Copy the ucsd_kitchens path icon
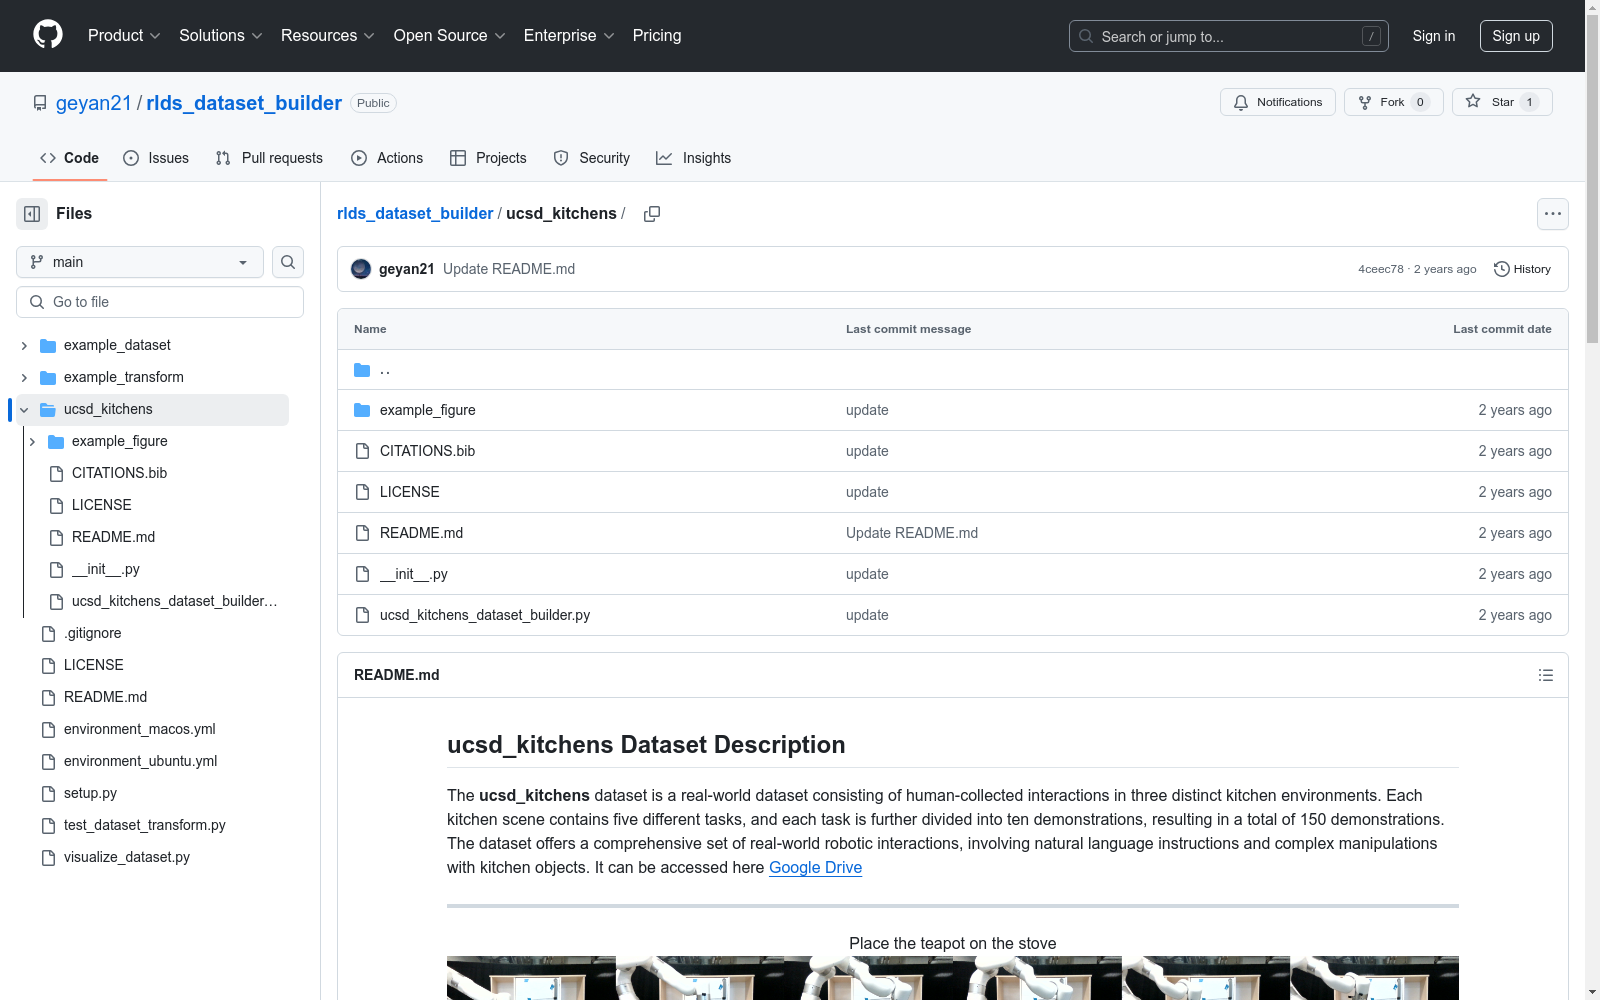1600x1000 pixels. tap(652, 214)
